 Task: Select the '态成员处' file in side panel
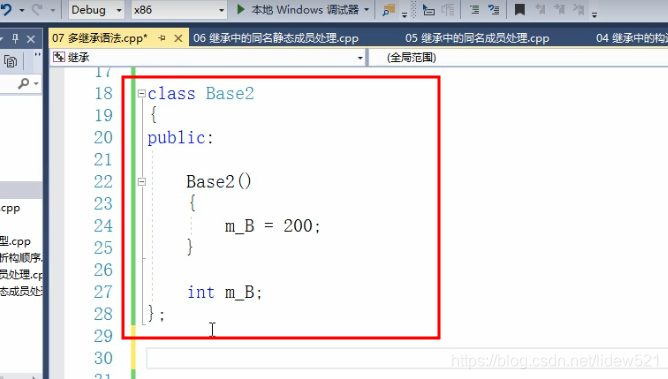pos(21,291)
